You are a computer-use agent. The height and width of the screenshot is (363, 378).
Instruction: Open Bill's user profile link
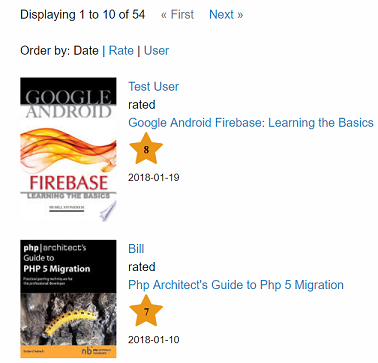136,249
